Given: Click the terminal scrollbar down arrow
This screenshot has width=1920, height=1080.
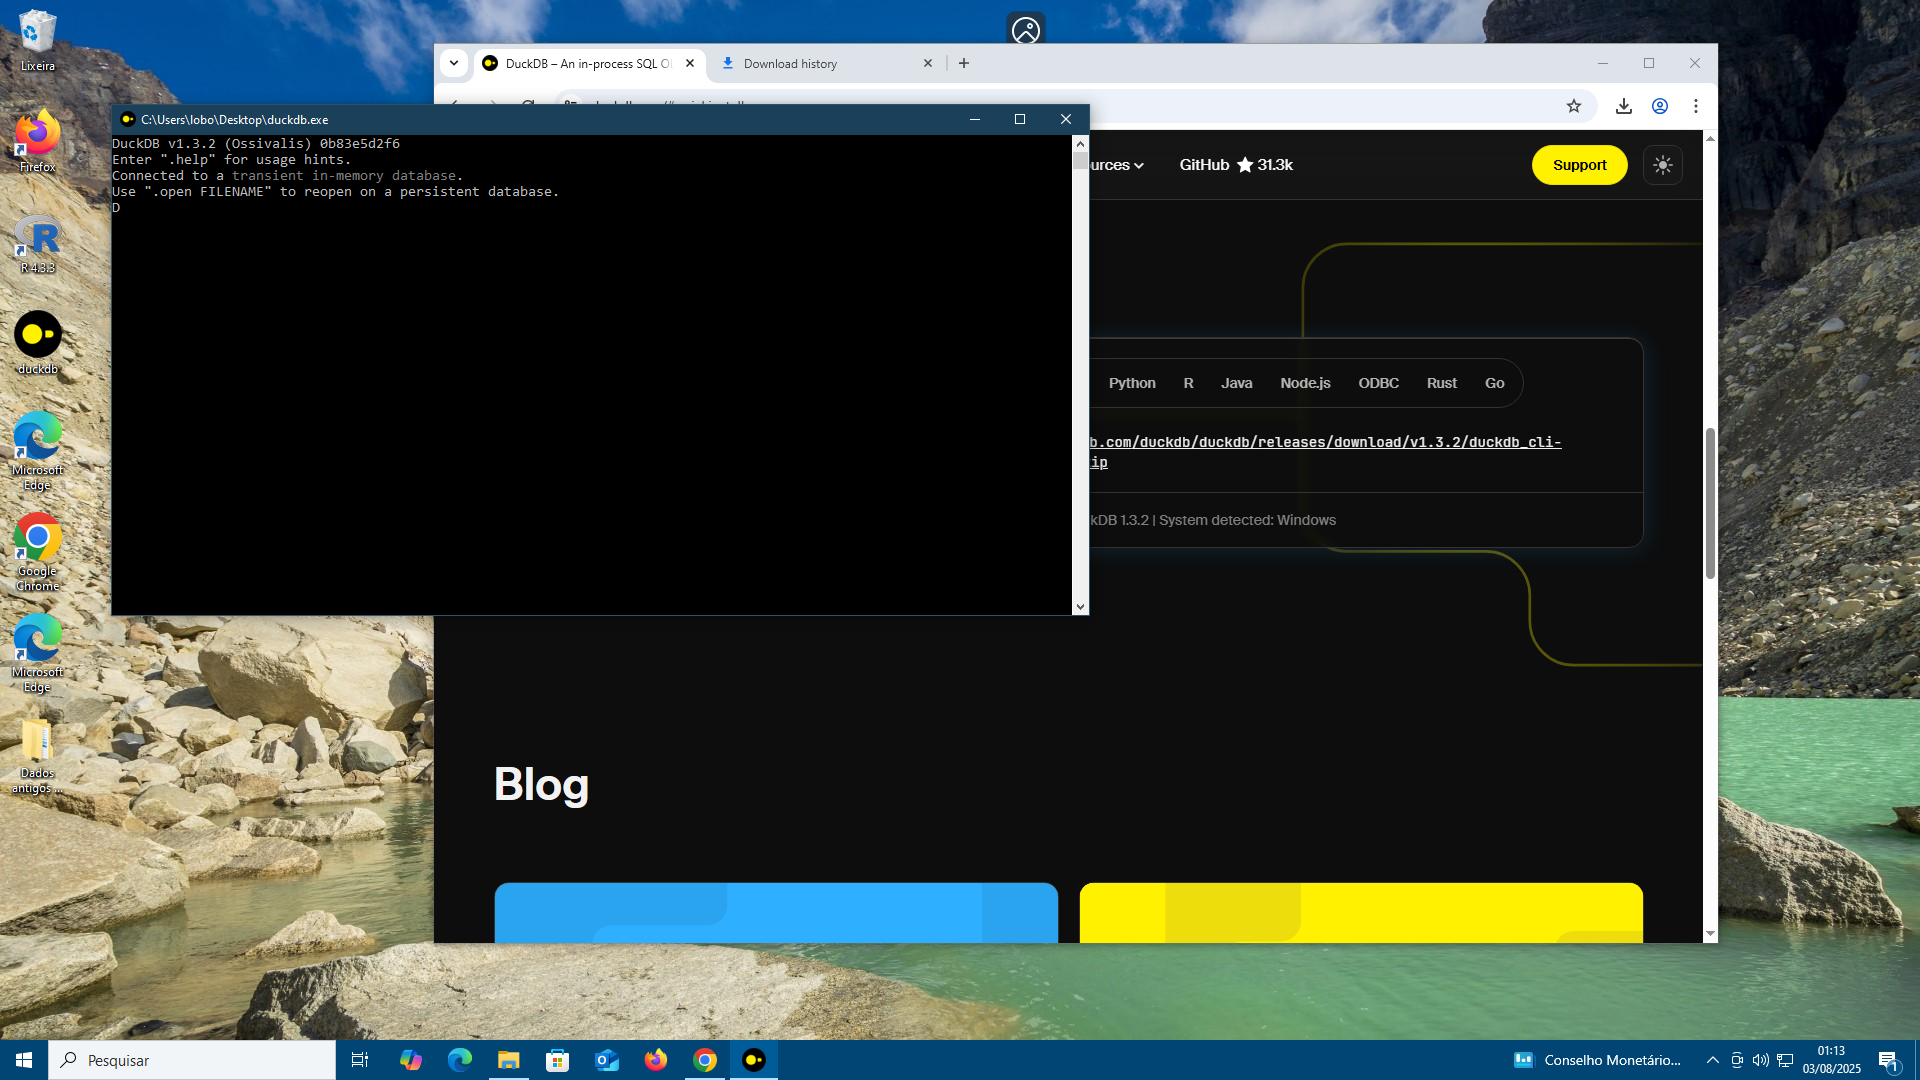Looking at the screenshot, I should [1079, 607].
